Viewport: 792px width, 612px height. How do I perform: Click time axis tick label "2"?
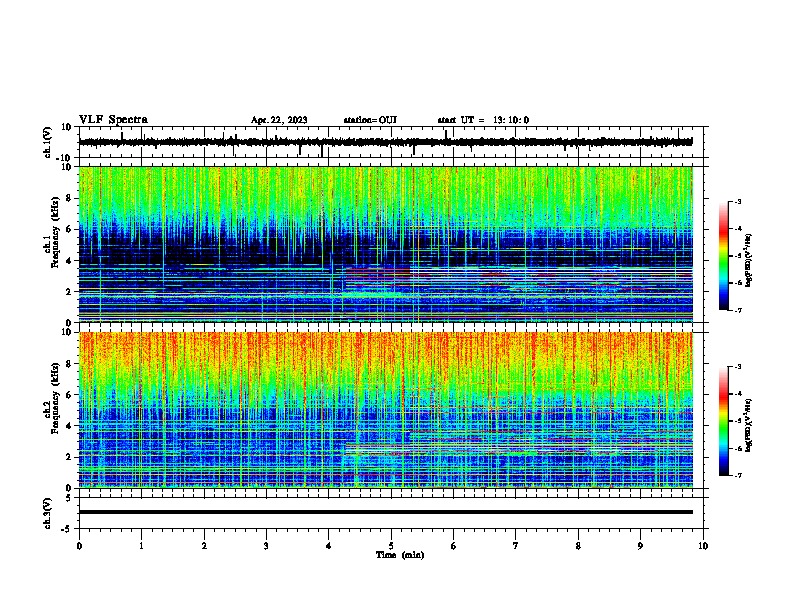[204, 546]
